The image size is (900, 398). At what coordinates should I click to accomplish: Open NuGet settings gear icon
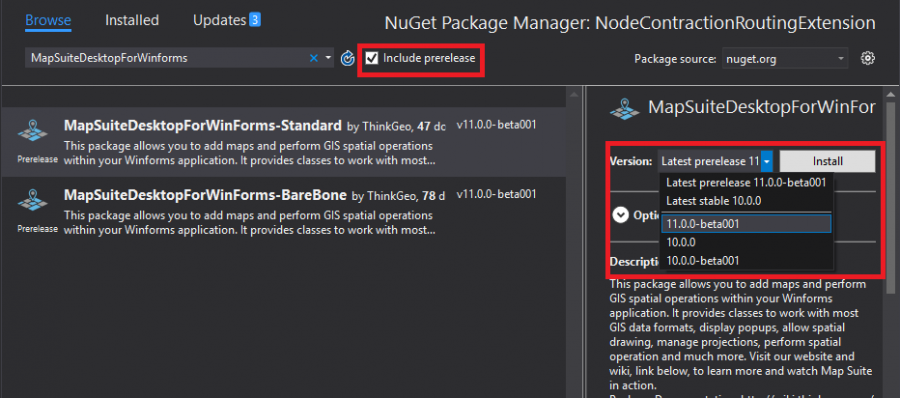point(868,58)
